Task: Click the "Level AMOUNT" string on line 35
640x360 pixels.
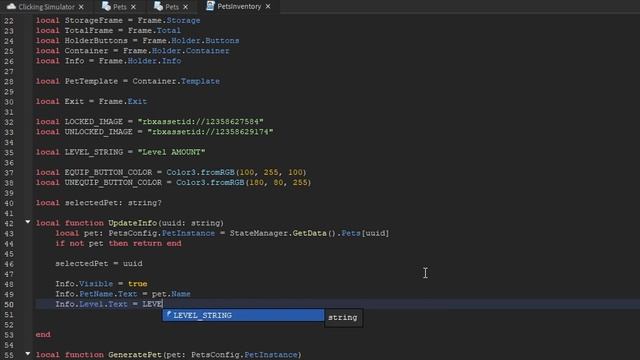Action: pyautogui.click(x=171, y=152)
